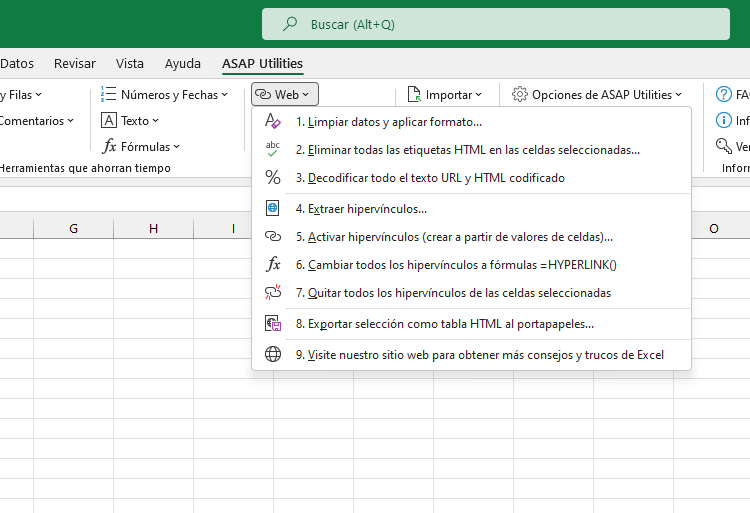Image resolution: width=750 pixels, height=513 pixels.
Task: Select column H header
Action: pos(154,229)
